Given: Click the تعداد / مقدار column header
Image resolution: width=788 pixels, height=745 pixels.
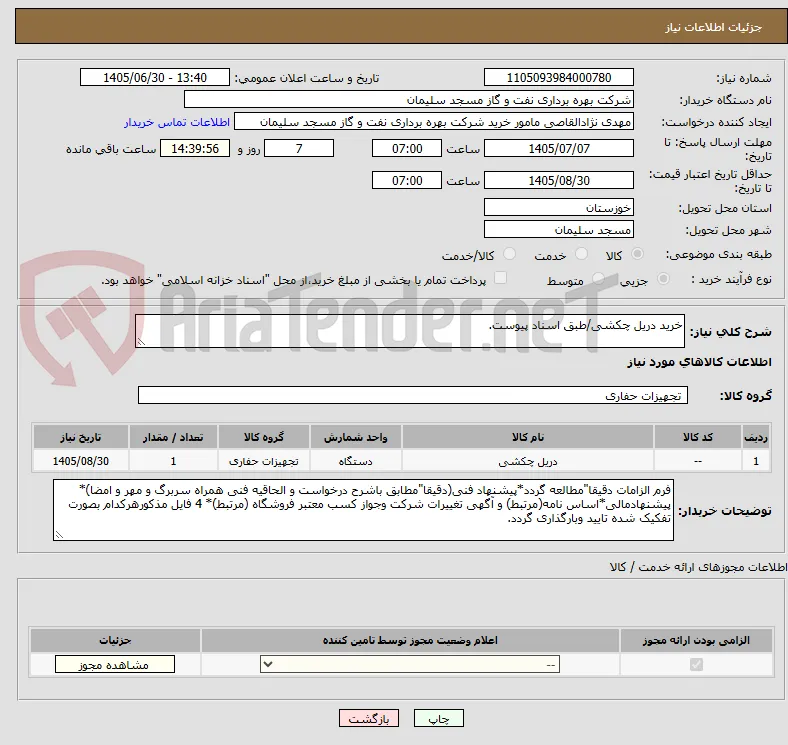Looking at the screenshot, I should [173, 437].
